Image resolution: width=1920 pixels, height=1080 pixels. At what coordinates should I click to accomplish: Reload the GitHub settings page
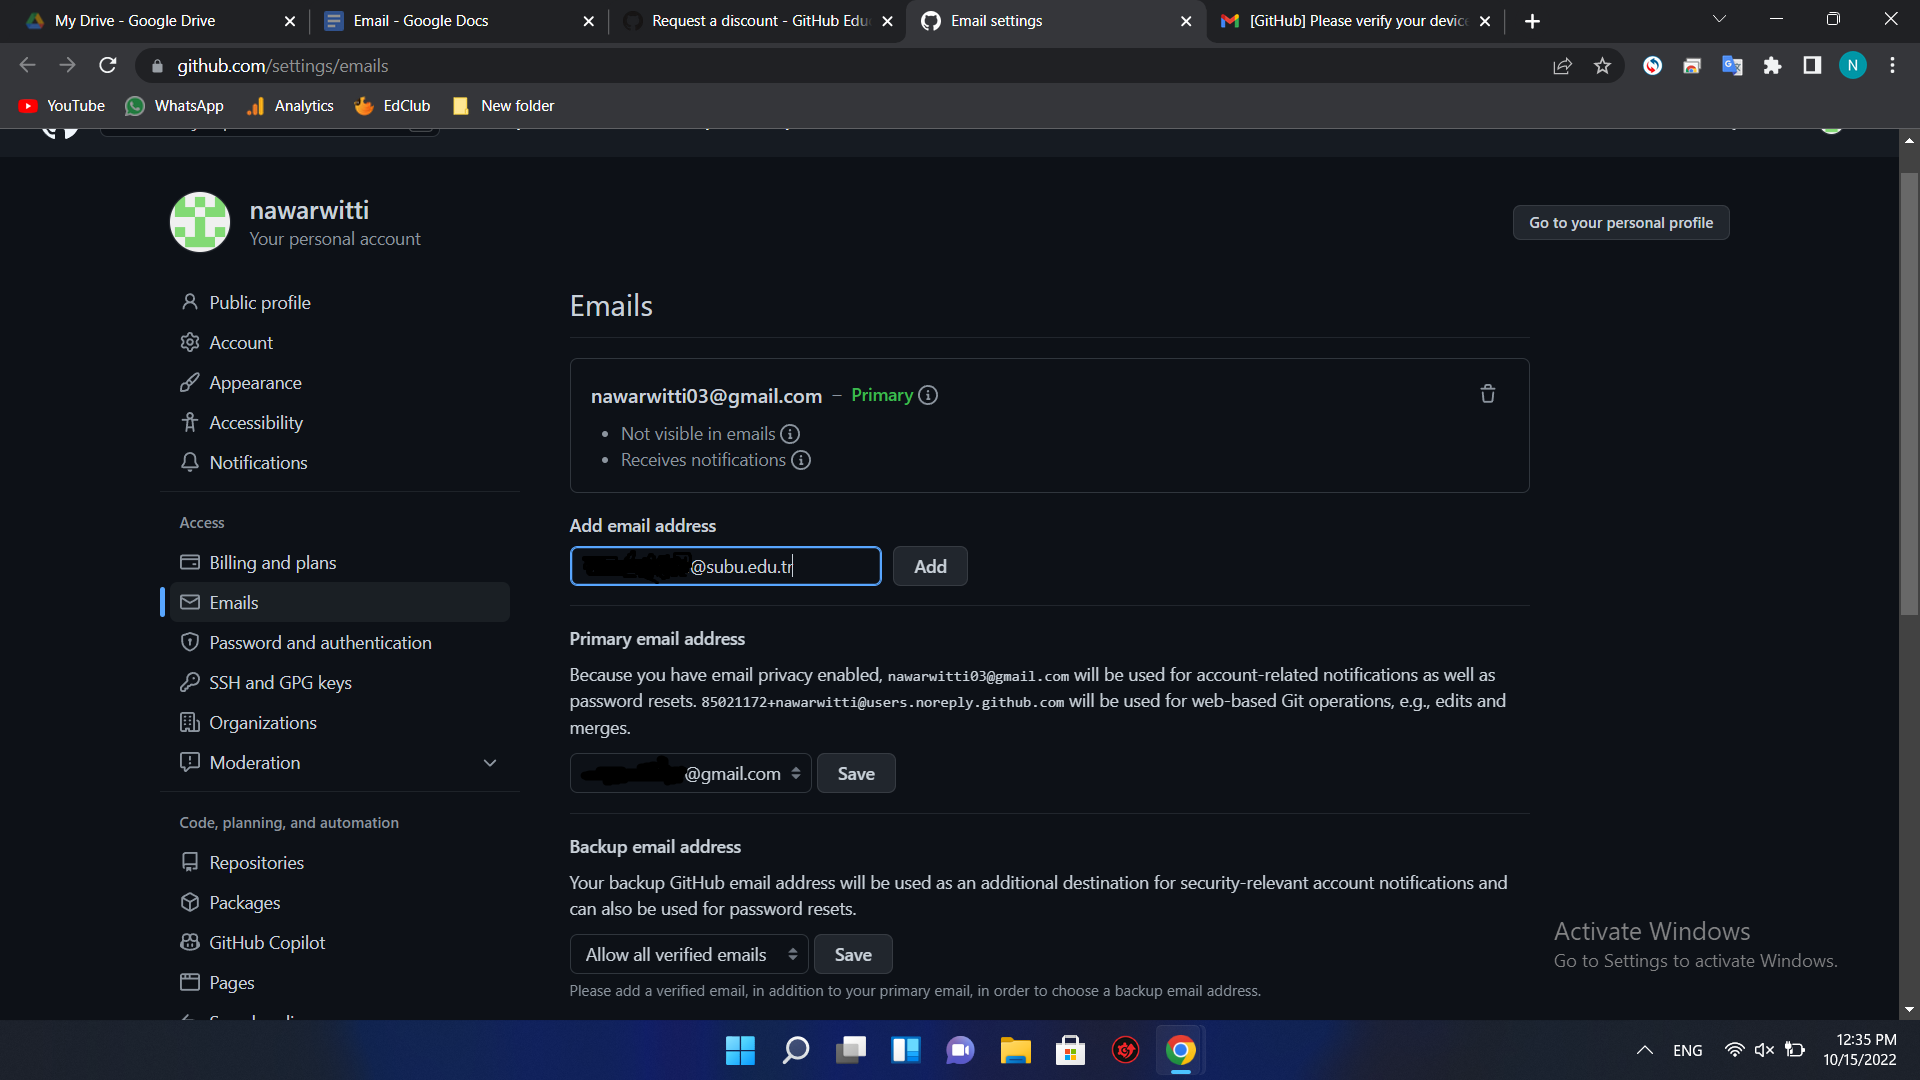108,66
